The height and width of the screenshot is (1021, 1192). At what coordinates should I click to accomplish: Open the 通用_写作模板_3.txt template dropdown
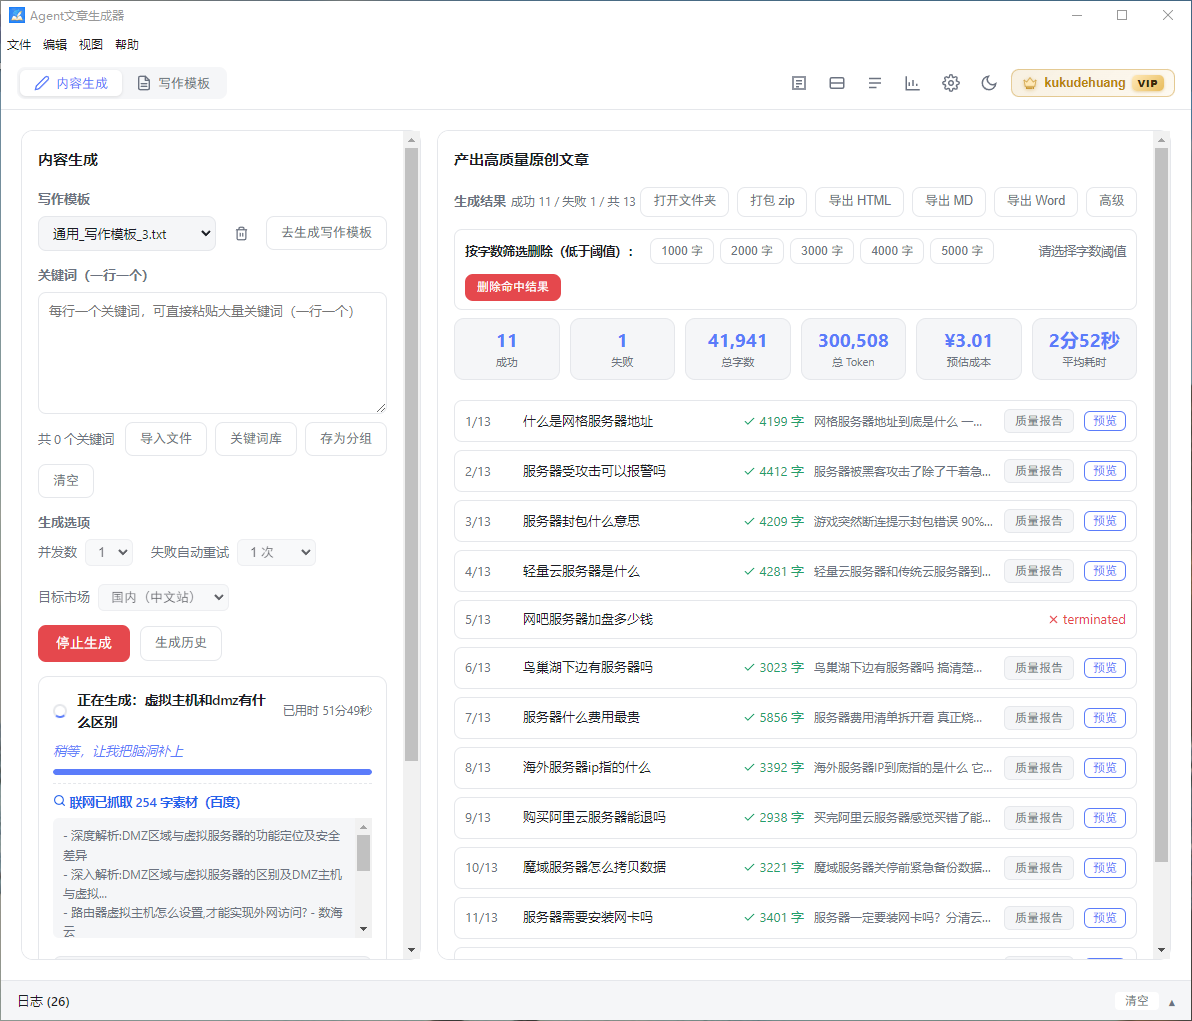(x=127, y=233)
